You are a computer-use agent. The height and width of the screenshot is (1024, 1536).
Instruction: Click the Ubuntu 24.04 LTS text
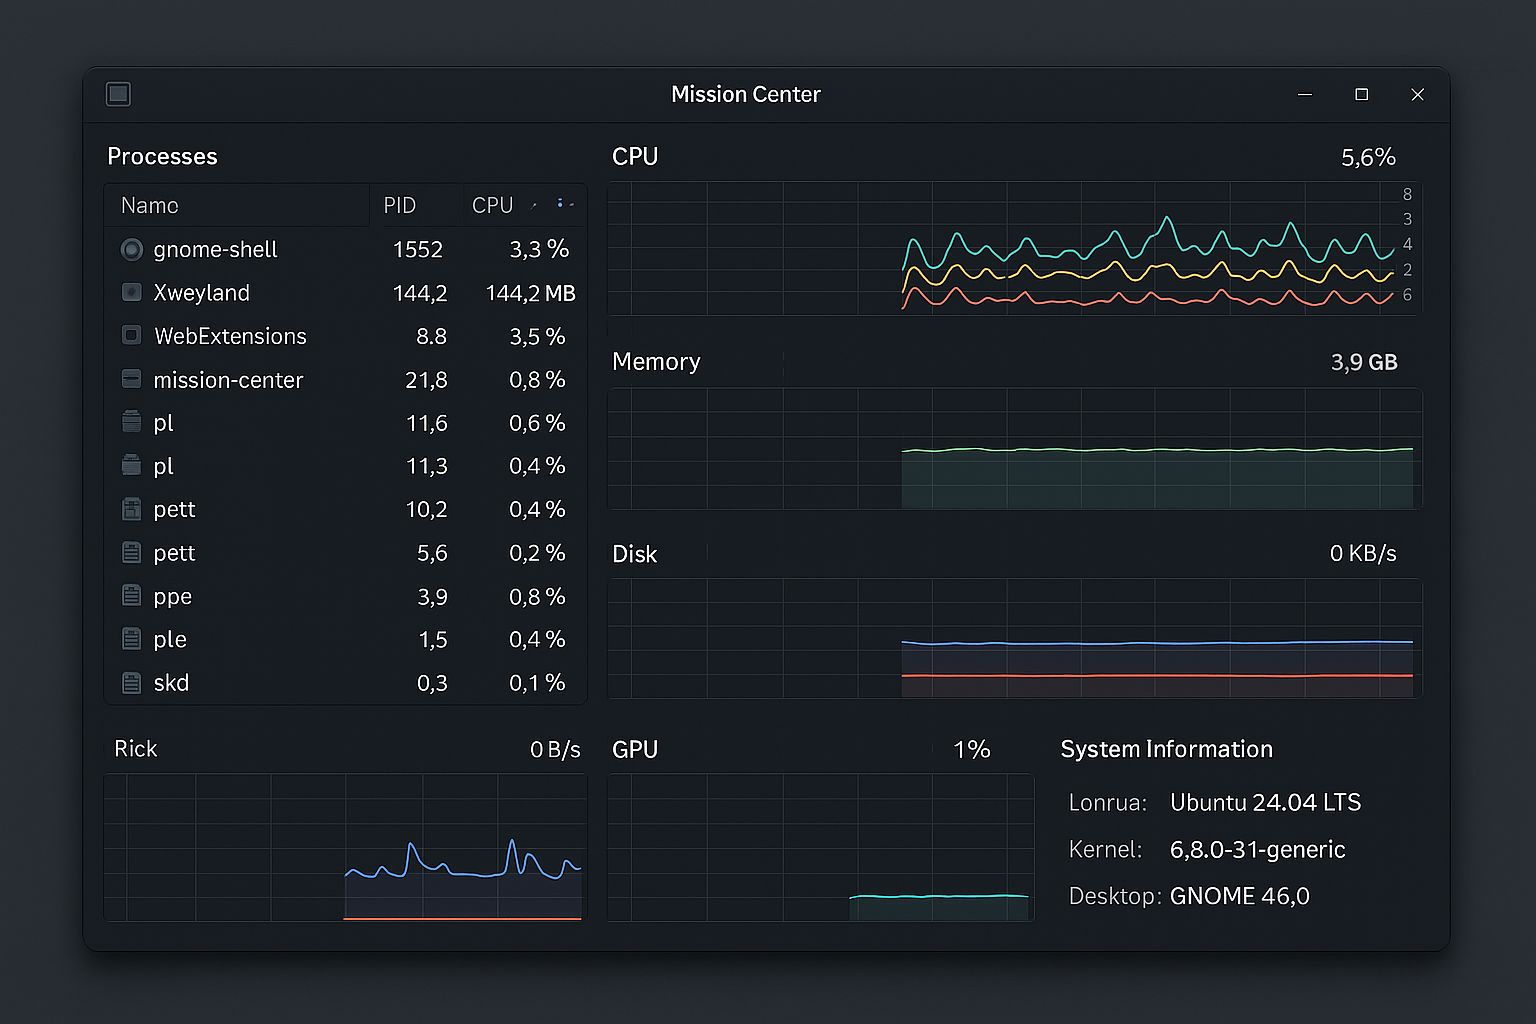click(1265, 803)
